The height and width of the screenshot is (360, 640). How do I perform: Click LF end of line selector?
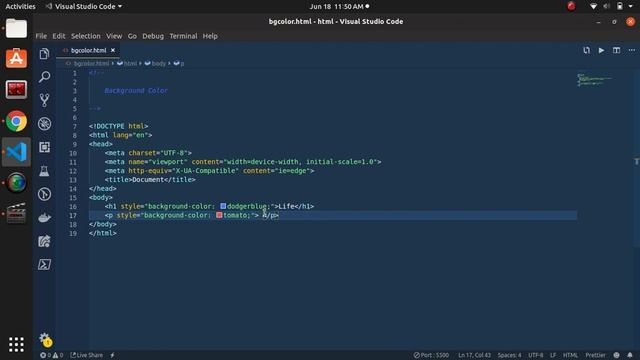point(553,355)
